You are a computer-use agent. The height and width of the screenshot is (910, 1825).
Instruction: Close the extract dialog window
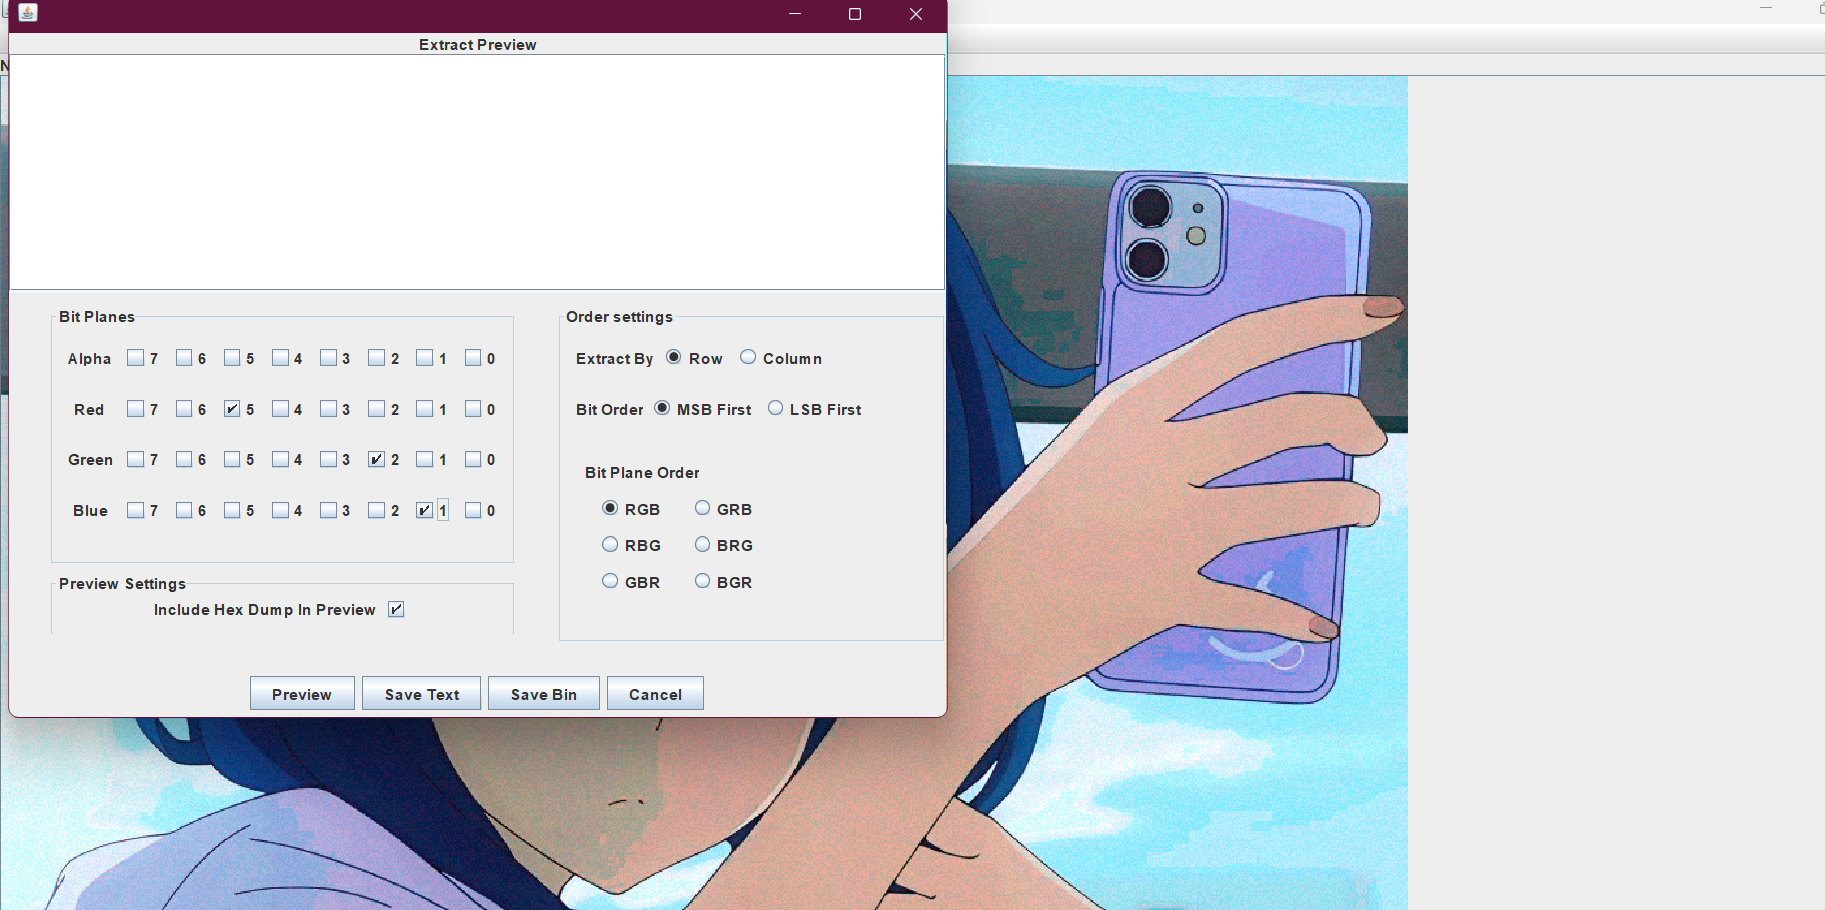[x=915, y=14]
